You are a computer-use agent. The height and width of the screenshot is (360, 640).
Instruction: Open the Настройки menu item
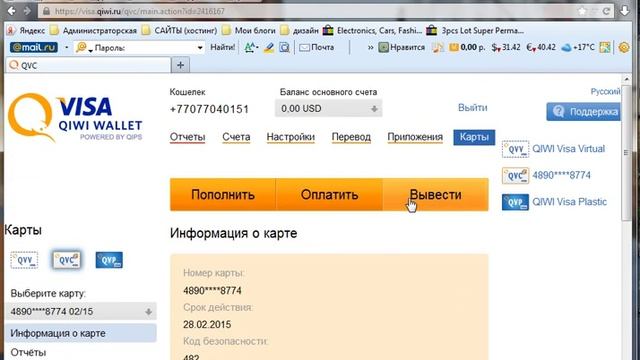pos(291,137)
